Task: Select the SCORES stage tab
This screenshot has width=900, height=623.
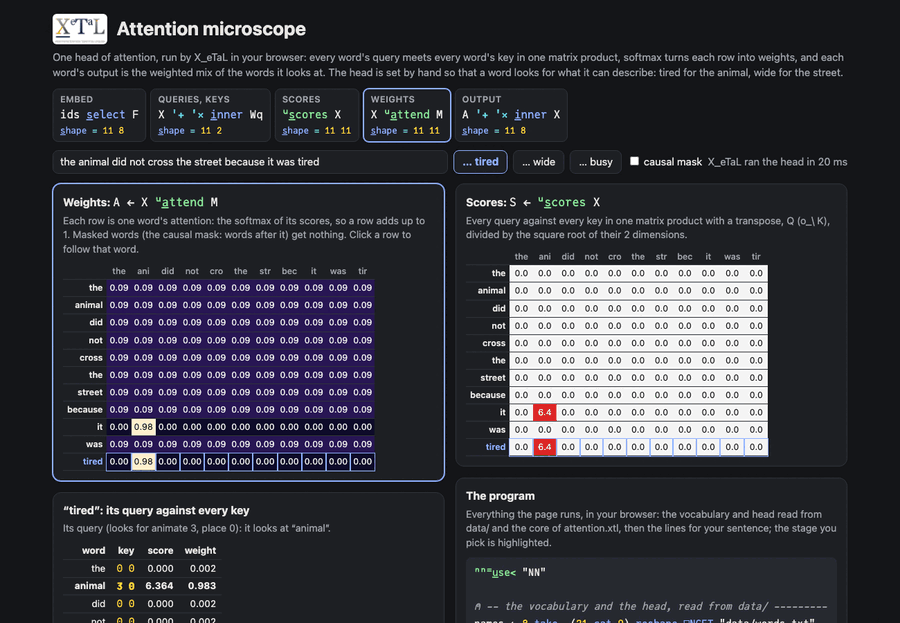Action: tap(317, 115)
